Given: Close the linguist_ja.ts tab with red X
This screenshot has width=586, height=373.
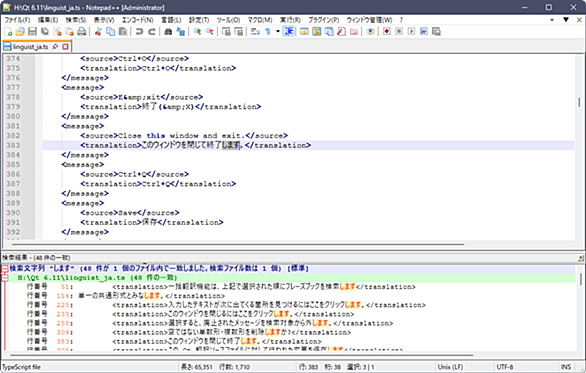Looking at the screenshot, I should (65, 47).
